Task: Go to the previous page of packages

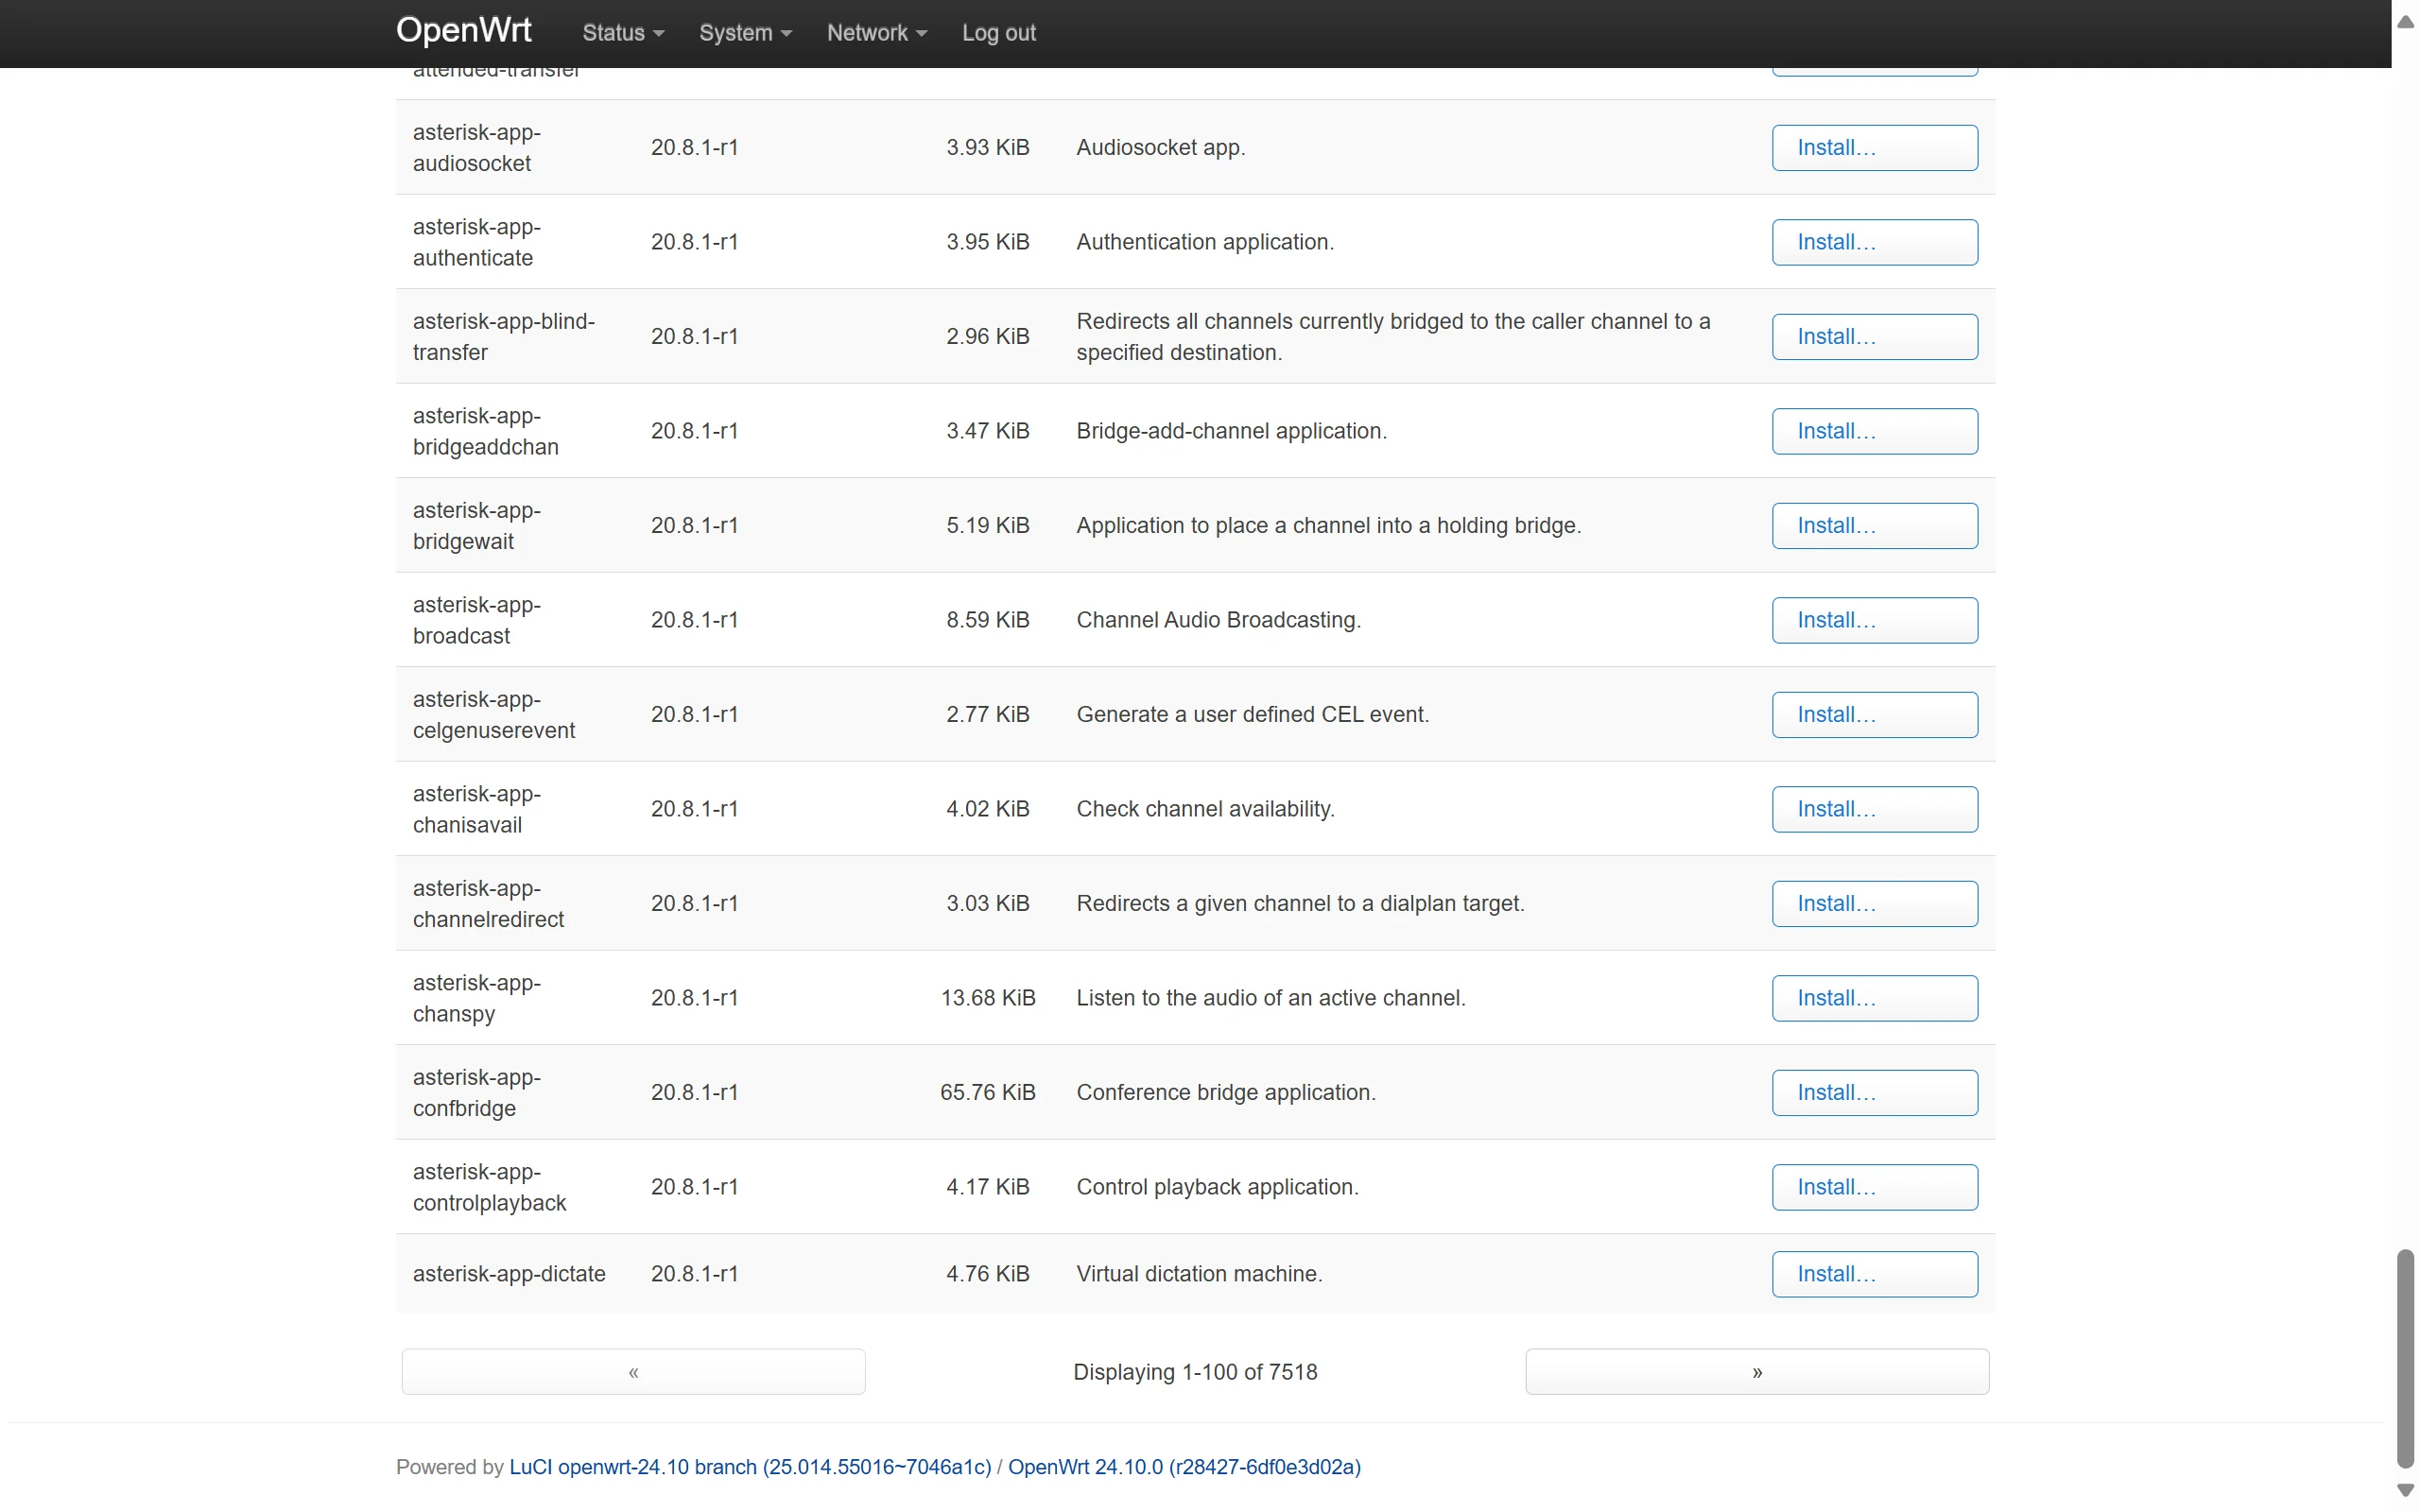Action: click(x=633, y=1371)
